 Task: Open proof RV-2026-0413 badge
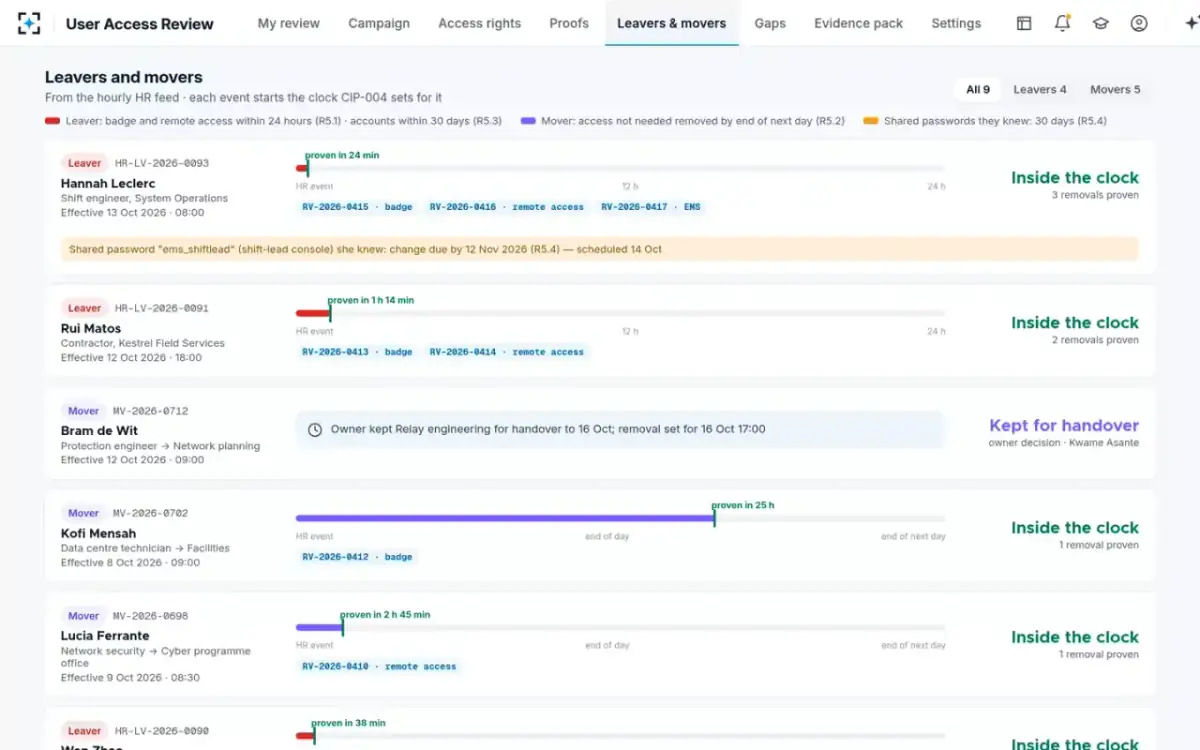coord(357,352)
